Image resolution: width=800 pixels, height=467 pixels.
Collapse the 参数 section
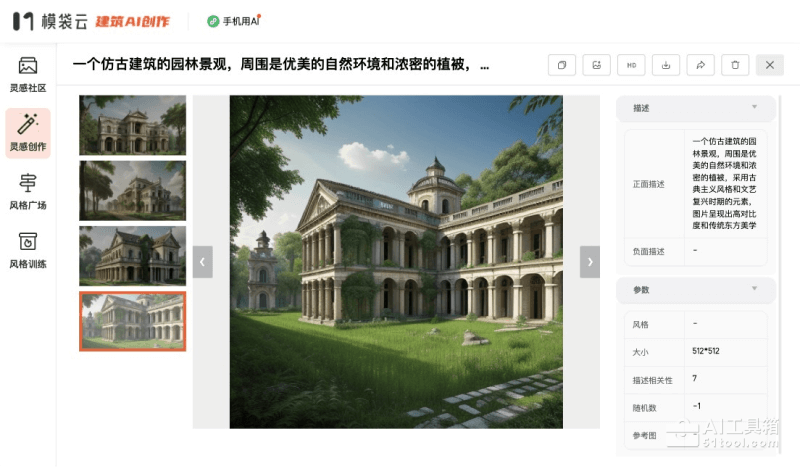pyautogui.click(x=754, y=289)
